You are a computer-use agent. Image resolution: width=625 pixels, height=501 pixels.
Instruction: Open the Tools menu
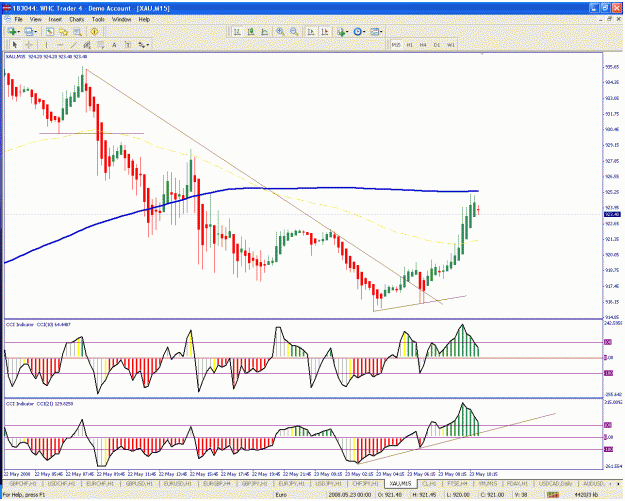pyautogui.click(x=98, y=19)
